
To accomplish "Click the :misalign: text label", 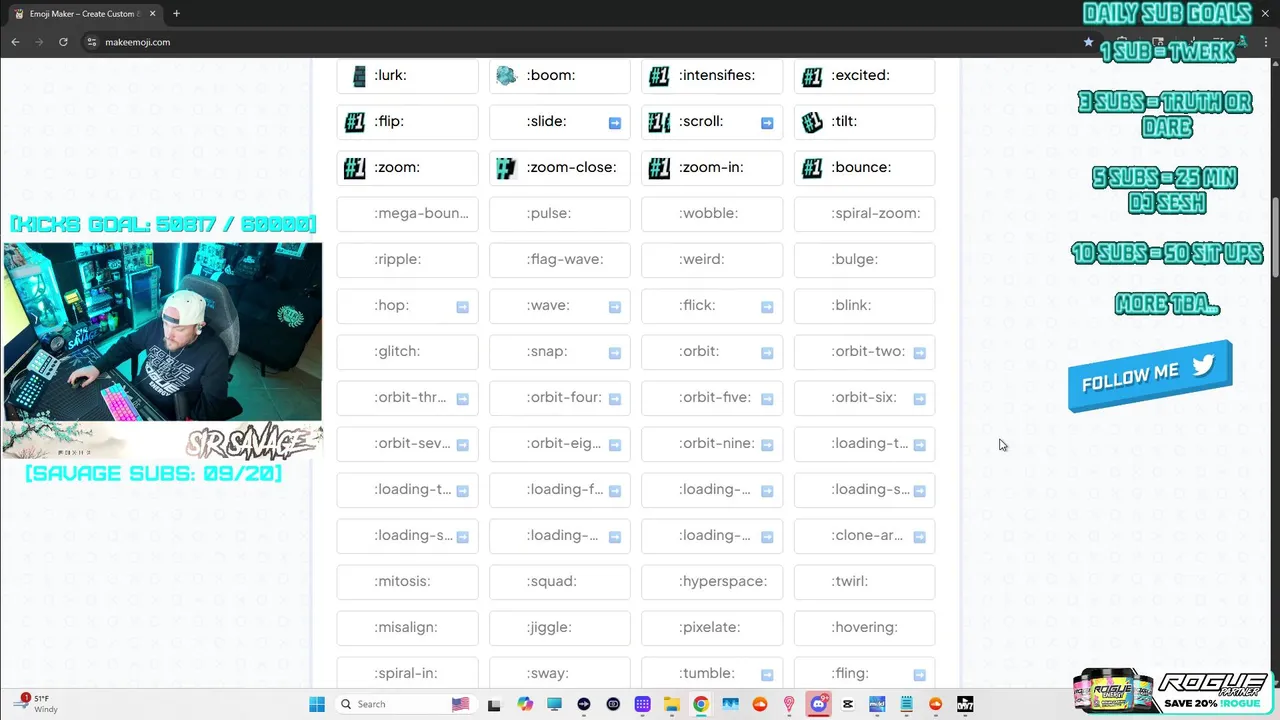I will pyautogui.click(x=406, y=627).
